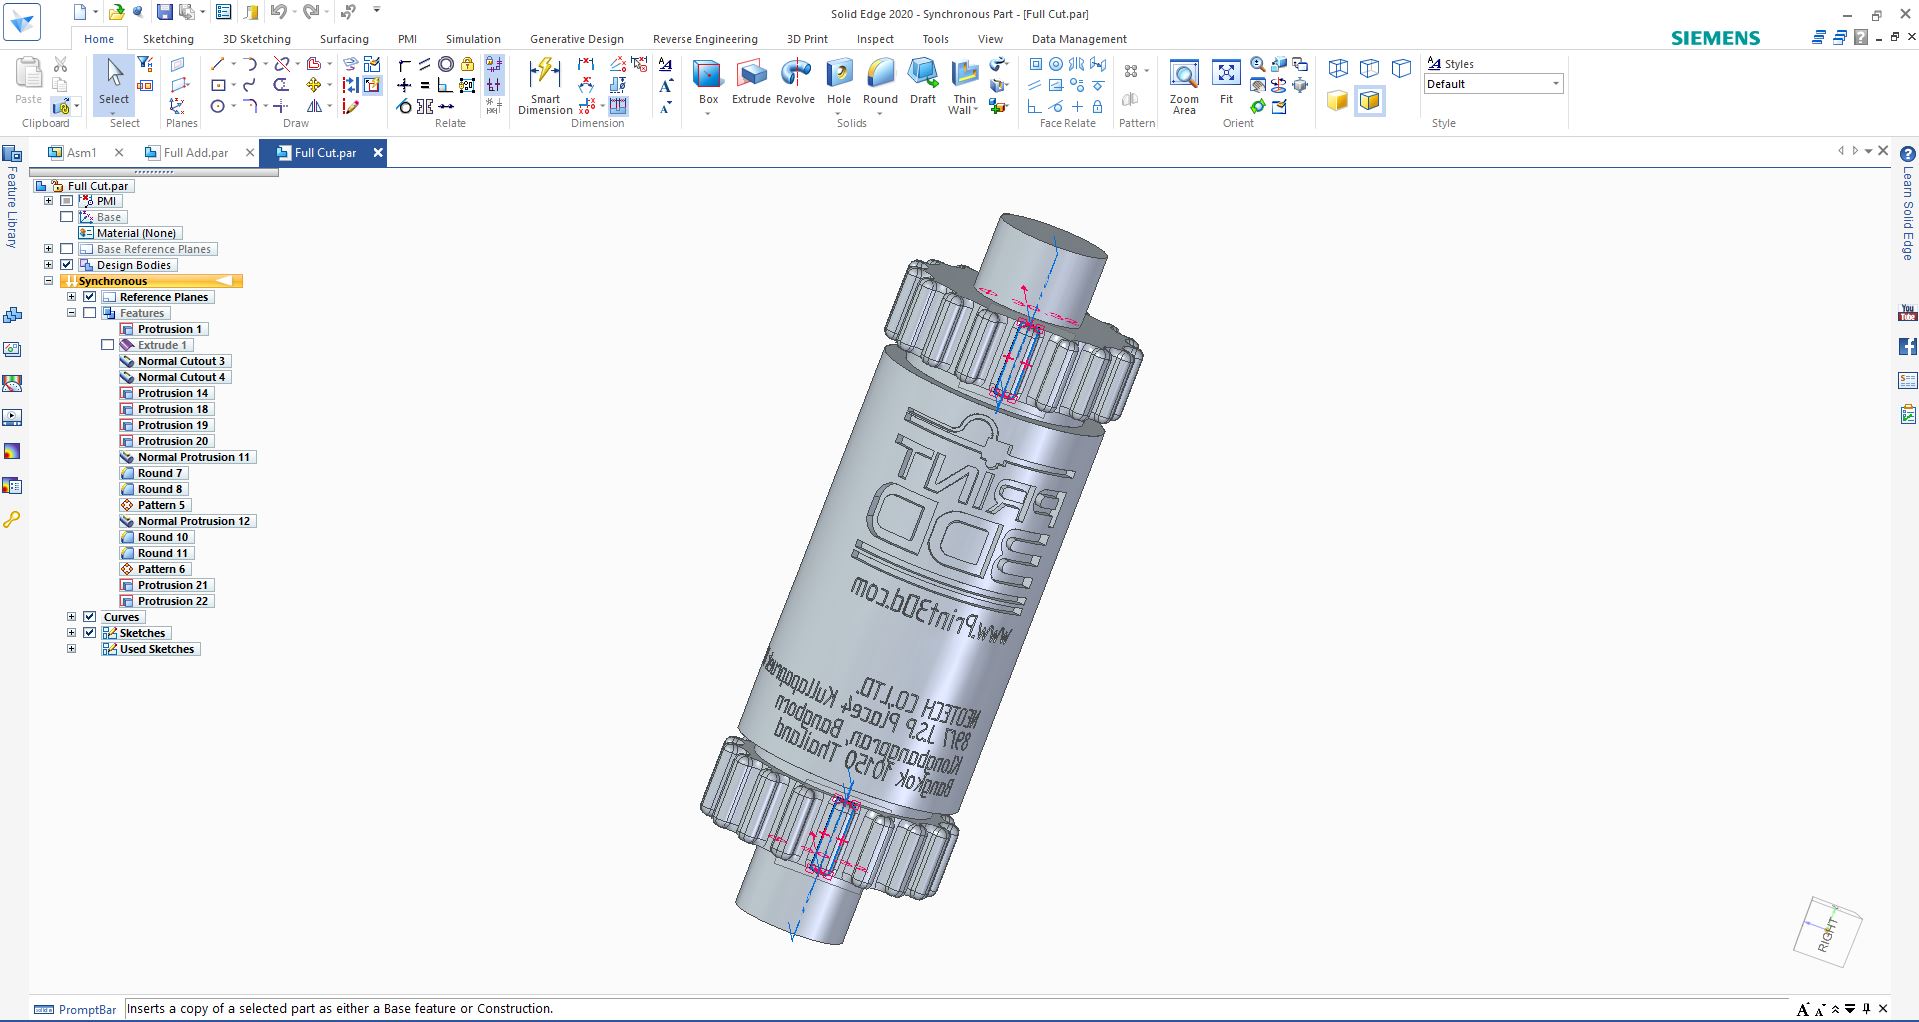Click the Solid Edge application button

[x=22, y=21]
